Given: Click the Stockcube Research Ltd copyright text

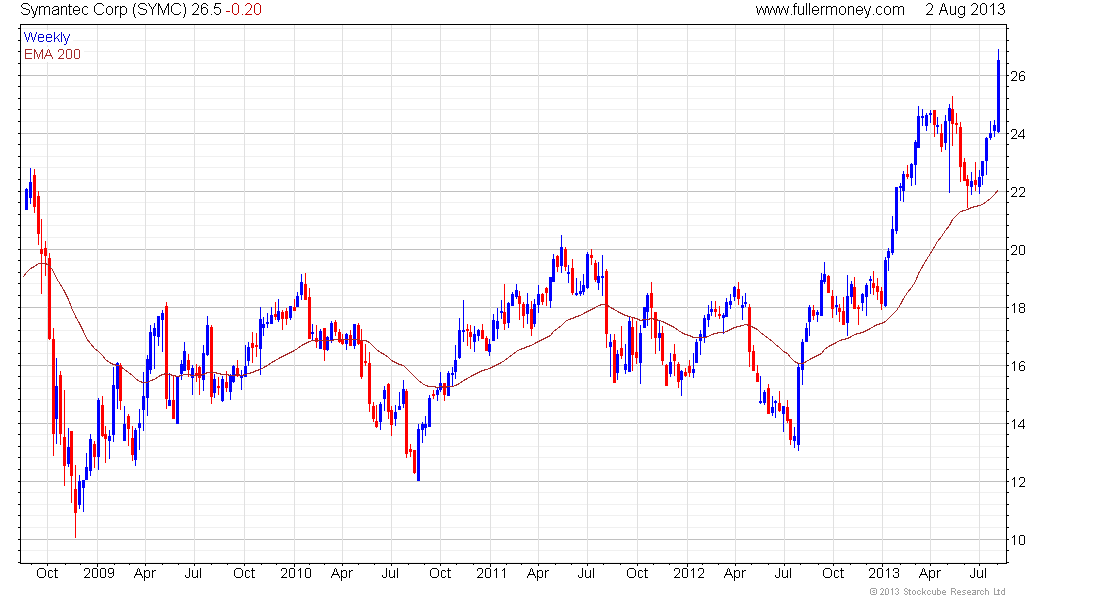Looking at the screenshot, I should (x=937, y=592).
